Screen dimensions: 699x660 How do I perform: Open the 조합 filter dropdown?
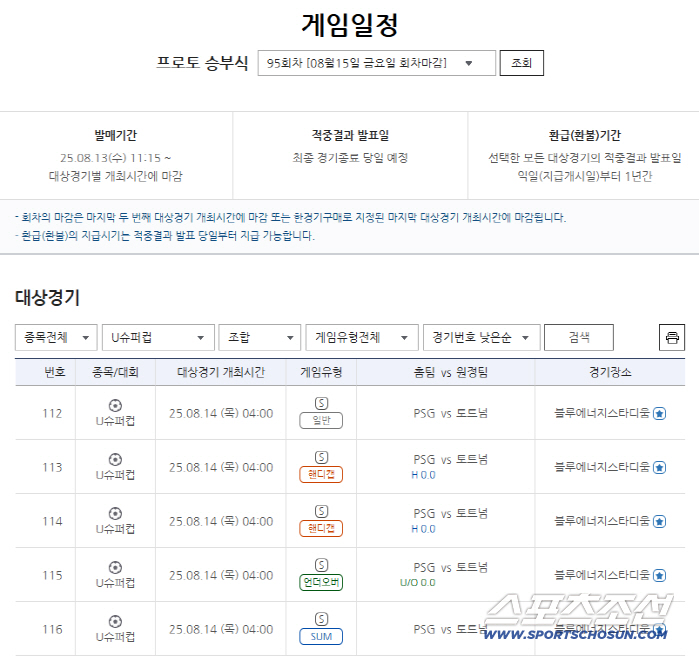[x=260, y=338]
